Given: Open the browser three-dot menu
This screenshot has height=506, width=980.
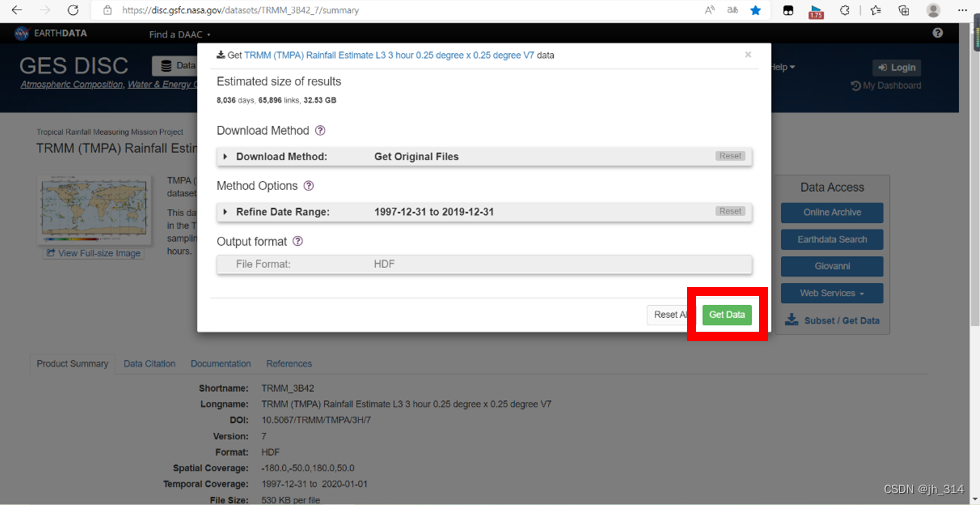Looking at the screenshot, I should 962,11.
